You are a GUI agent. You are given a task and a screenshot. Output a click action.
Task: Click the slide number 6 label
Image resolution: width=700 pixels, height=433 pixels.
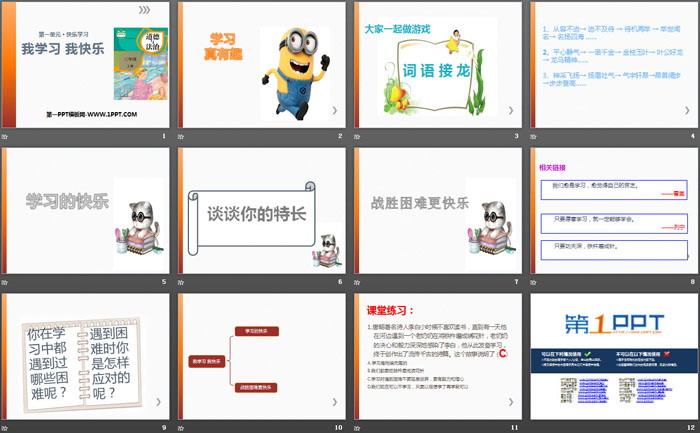click(x=340, y=282)
